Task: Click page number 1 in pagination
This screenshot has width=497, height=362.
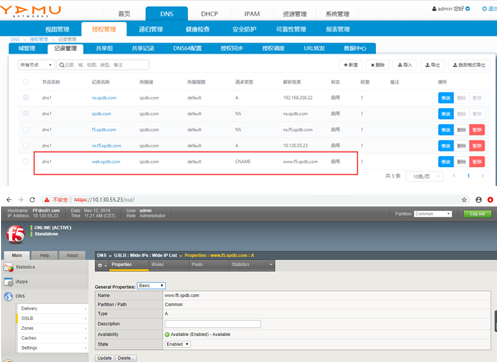Action: (468, 176)
